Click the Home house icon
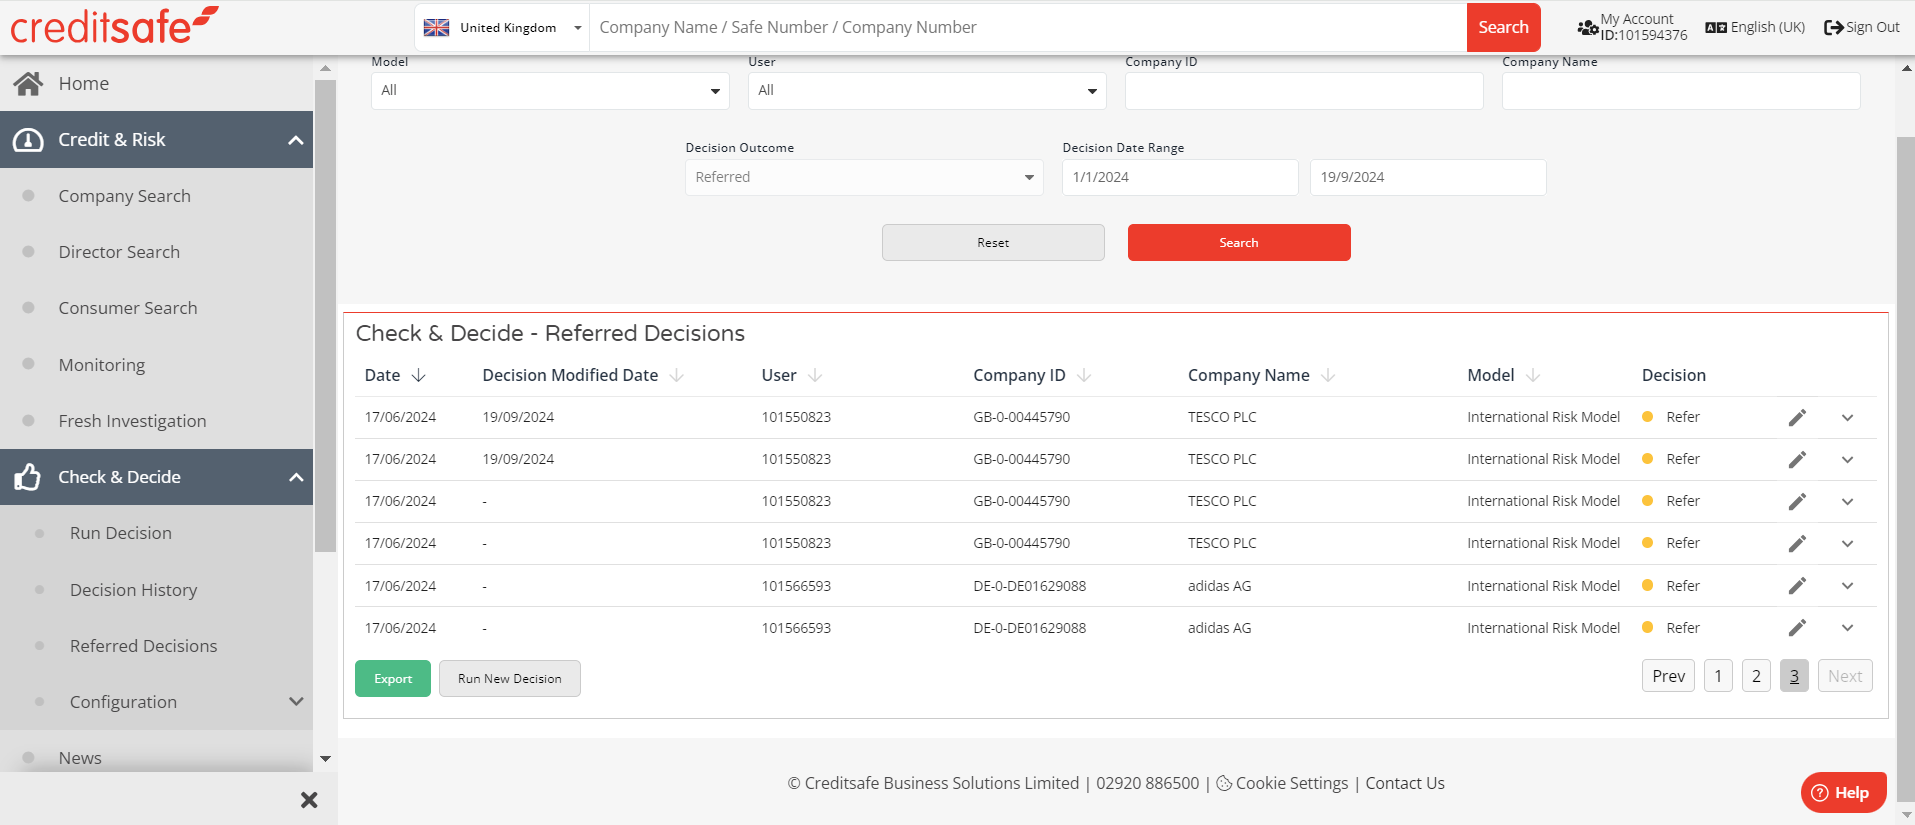 (28, 84)
